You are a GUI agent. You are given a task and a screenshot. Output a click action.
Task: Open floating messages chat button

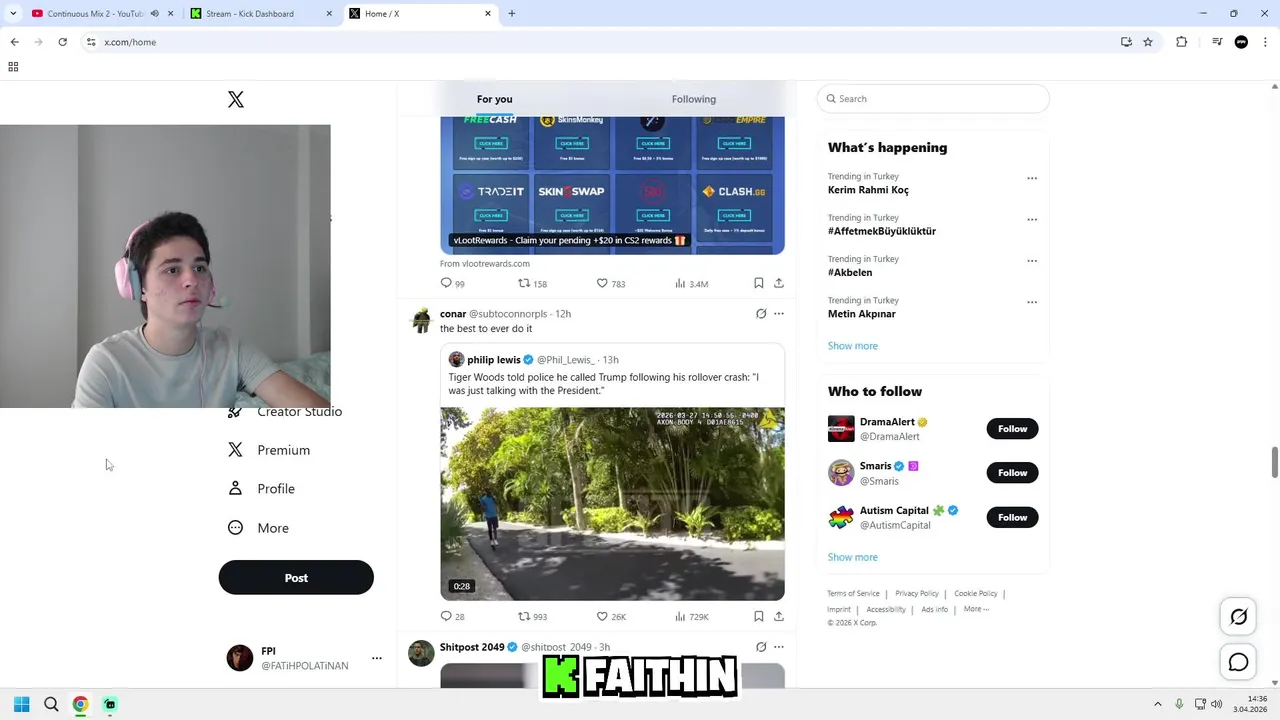tap(1239, 662)
